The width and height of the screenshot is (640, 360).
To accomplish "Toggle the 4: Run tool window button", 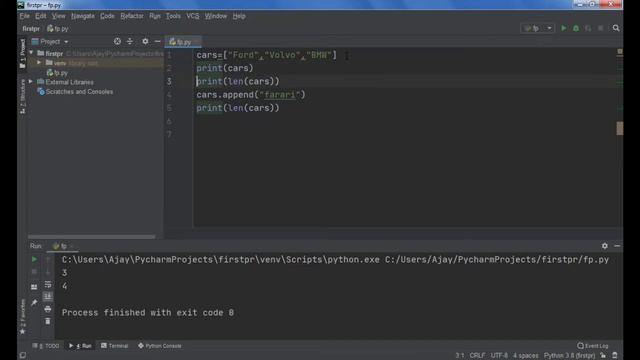I will click(80, 346).
